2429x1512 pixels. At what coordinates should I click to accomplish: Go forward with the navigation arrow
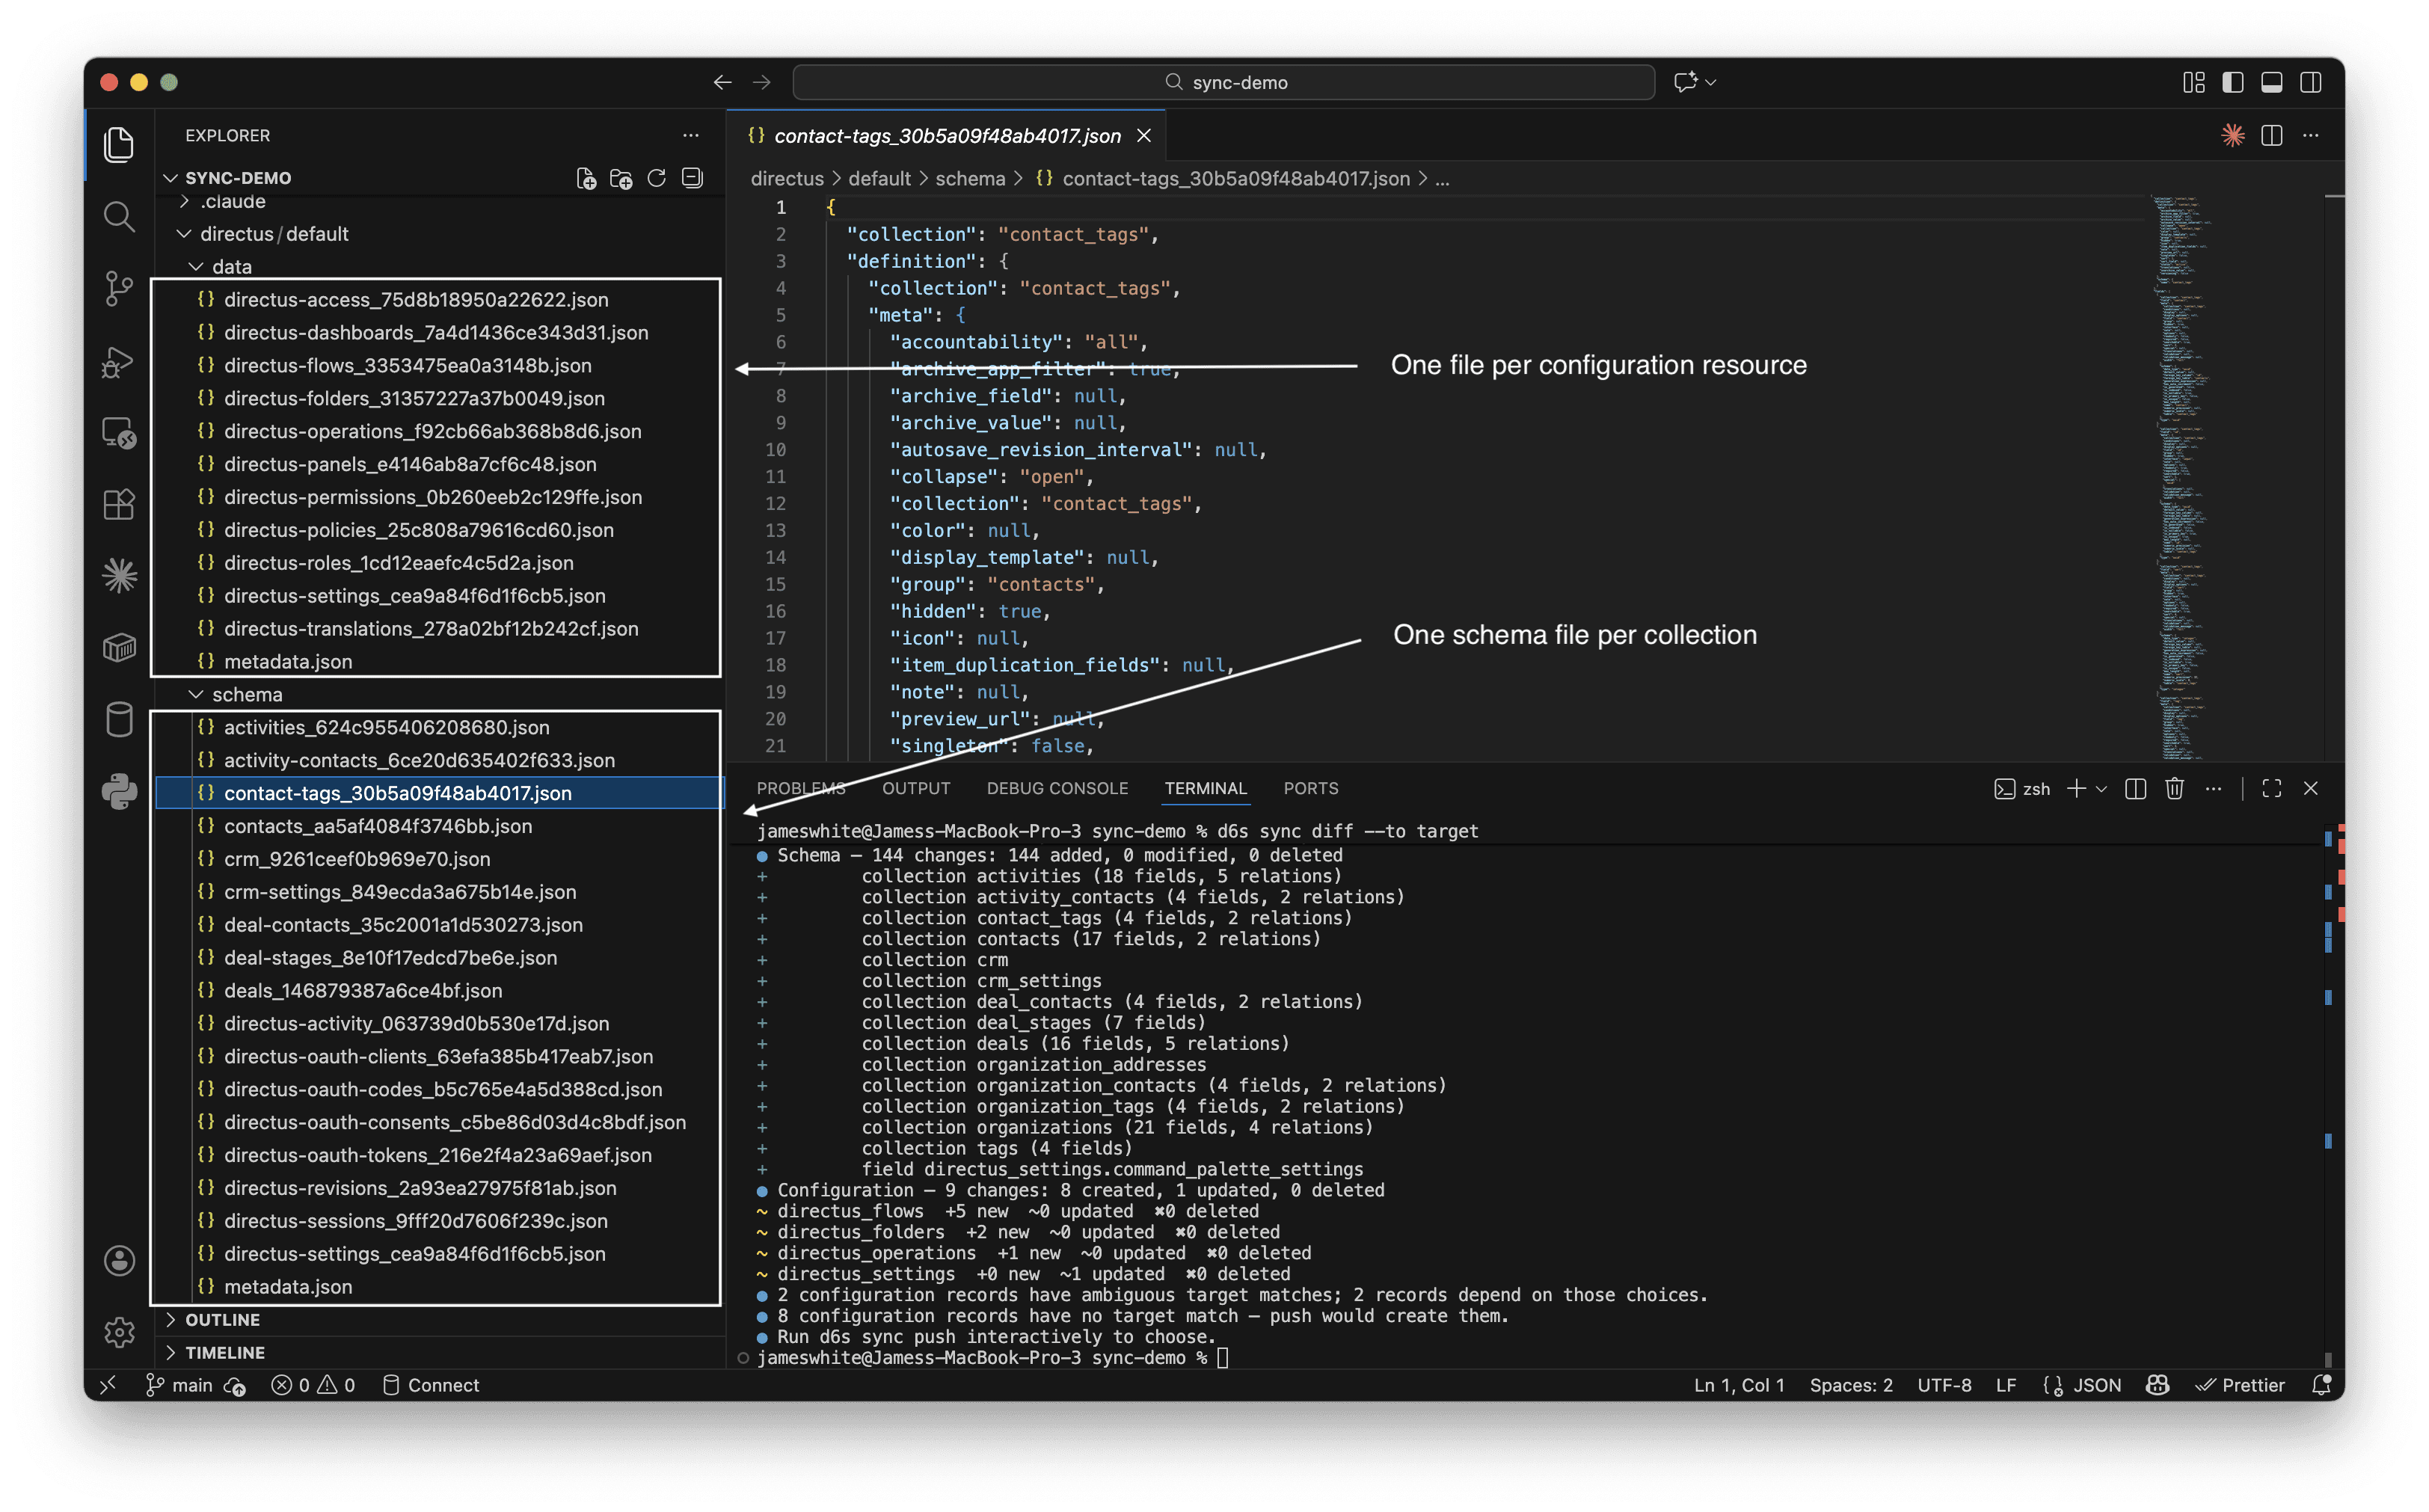tap(762, 82)
